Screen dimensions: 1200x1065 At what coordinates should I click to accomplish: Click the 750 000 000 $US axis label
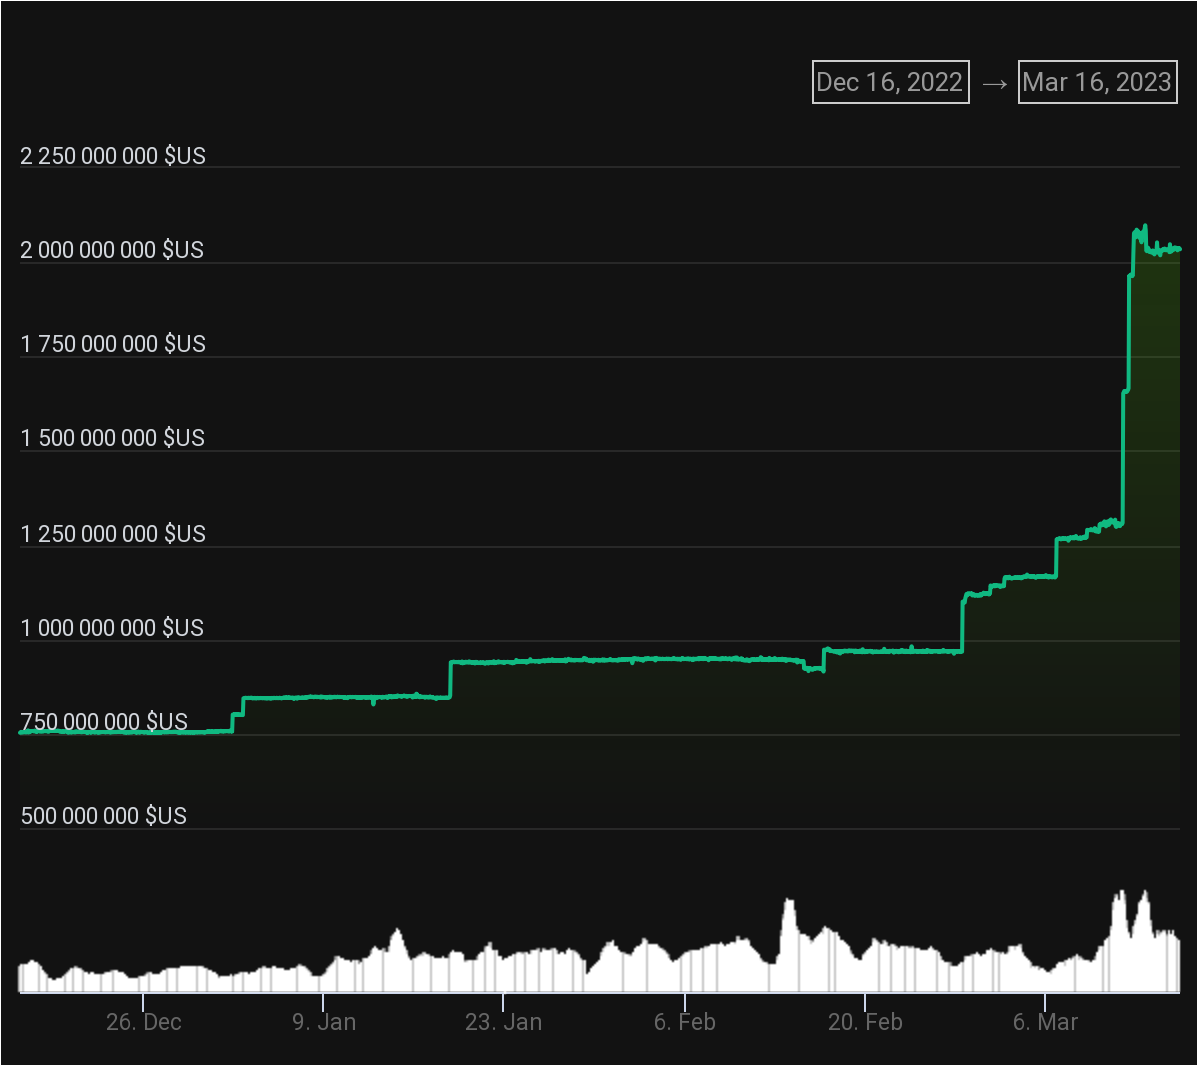pyautogui.click(x=105, y=721)
